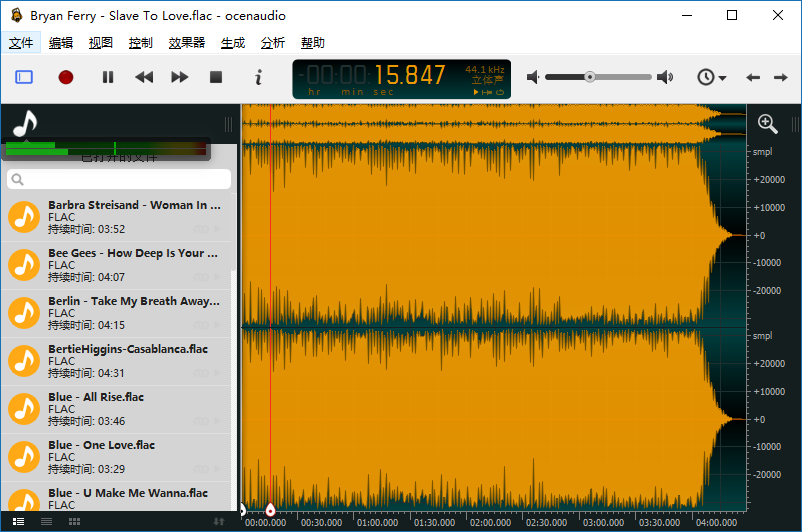802x532 pixels.
Task: Open the 编辑 menu
Action: click(61, 43)
